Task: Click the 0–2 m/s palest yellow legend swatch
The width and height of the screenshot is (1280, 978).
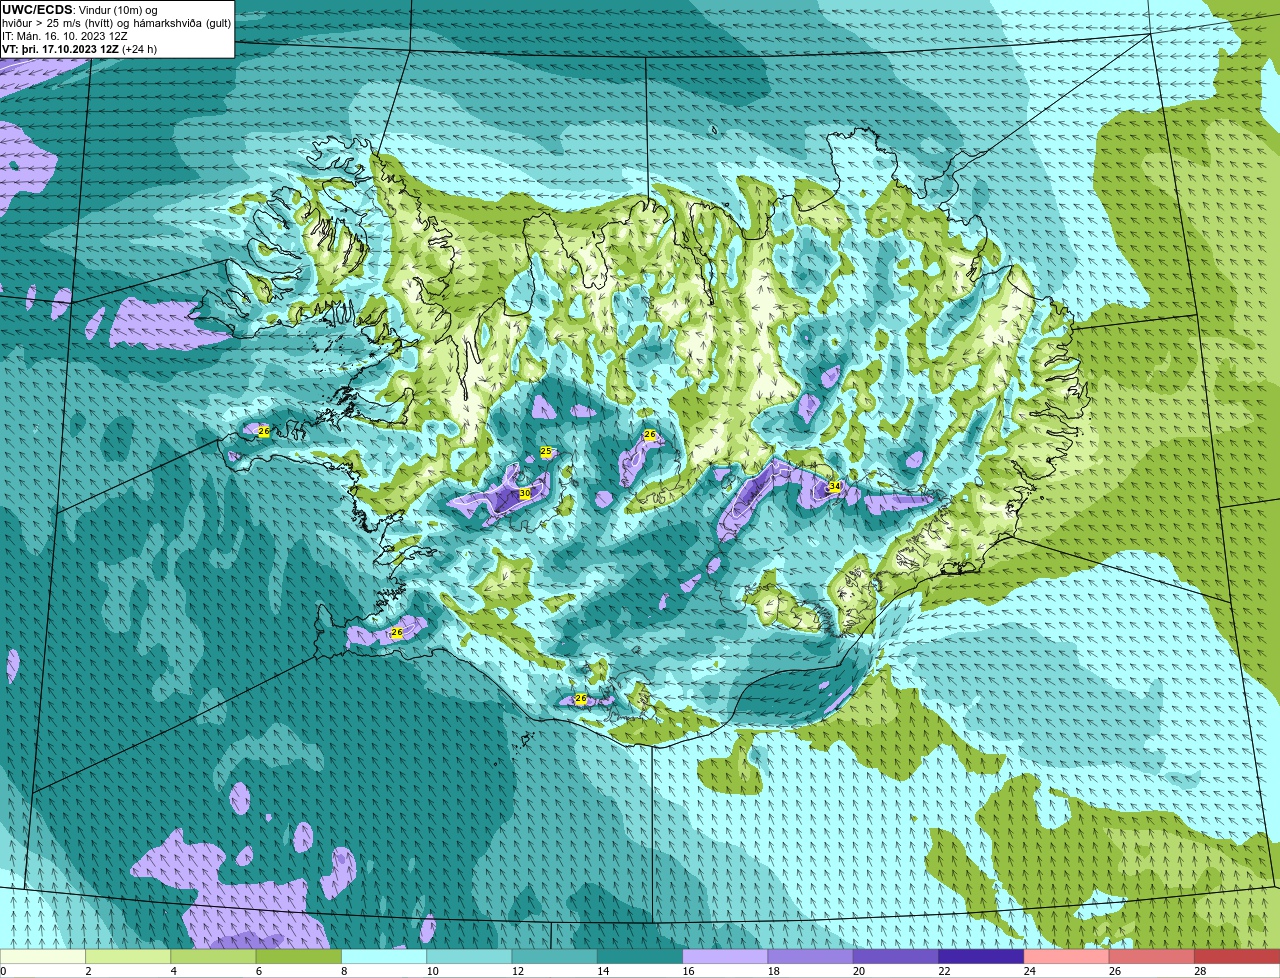Action: pyautogui.click(x=43, y=957)
